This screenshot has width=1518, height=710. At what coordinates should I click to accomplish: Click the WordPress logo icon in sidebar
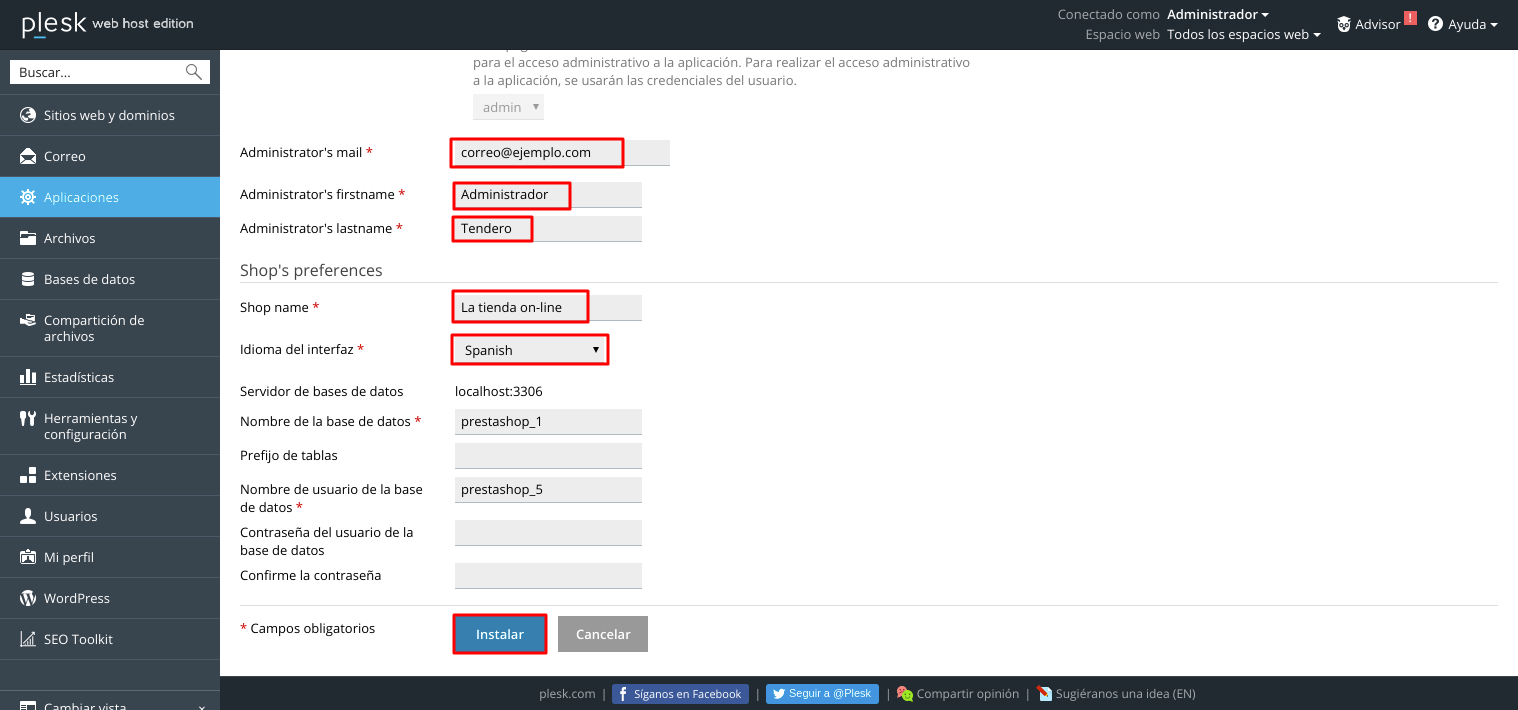[27, 598]
